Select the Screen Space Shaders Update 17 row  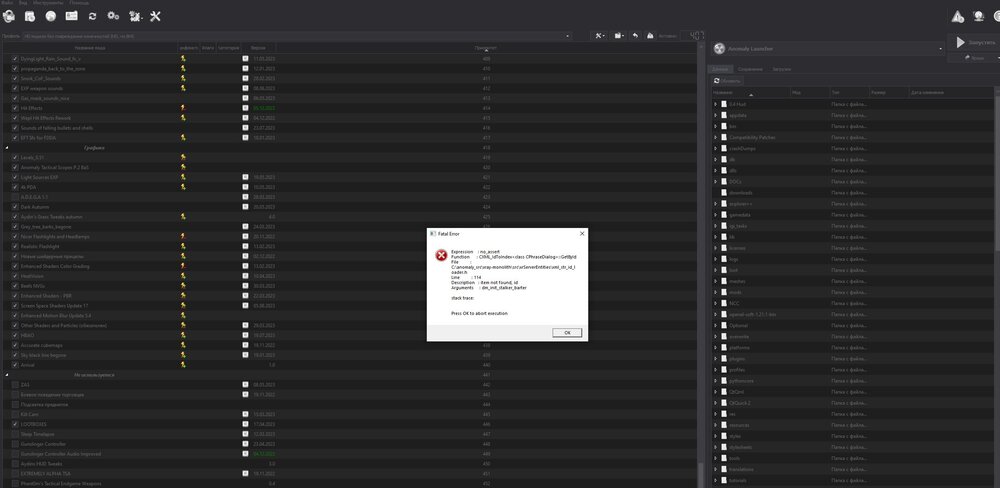click(351, 306)
